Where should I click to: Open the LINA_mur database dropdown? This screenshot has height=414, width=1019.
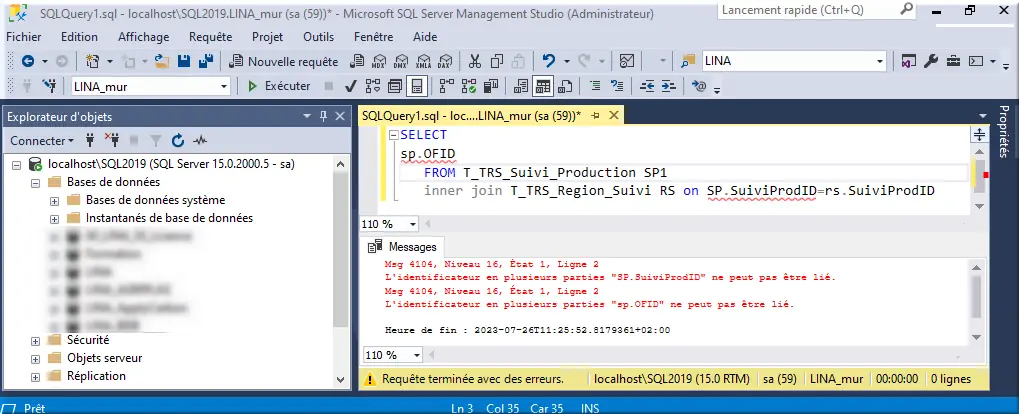[x=224, y=86]
